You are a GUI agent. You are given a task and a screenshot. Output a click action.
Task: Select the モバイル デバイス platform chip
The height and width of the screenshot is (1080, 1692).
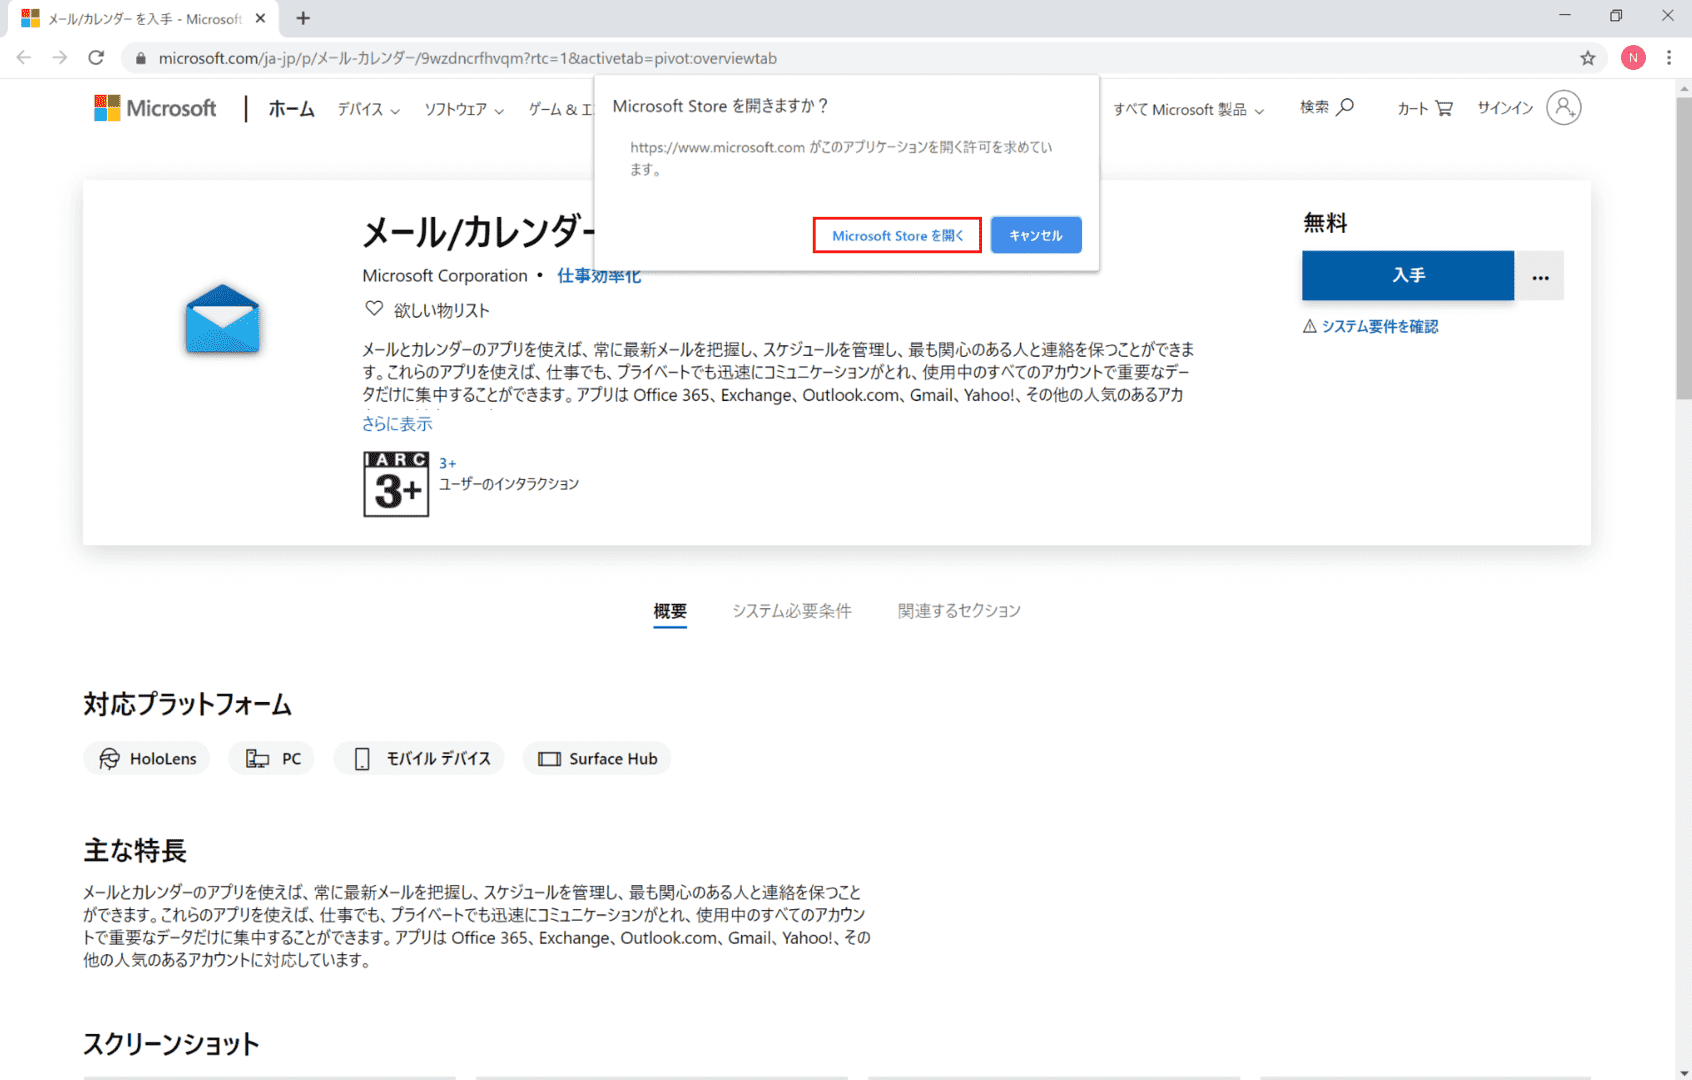pyautogui.click(x=419, y=759)
